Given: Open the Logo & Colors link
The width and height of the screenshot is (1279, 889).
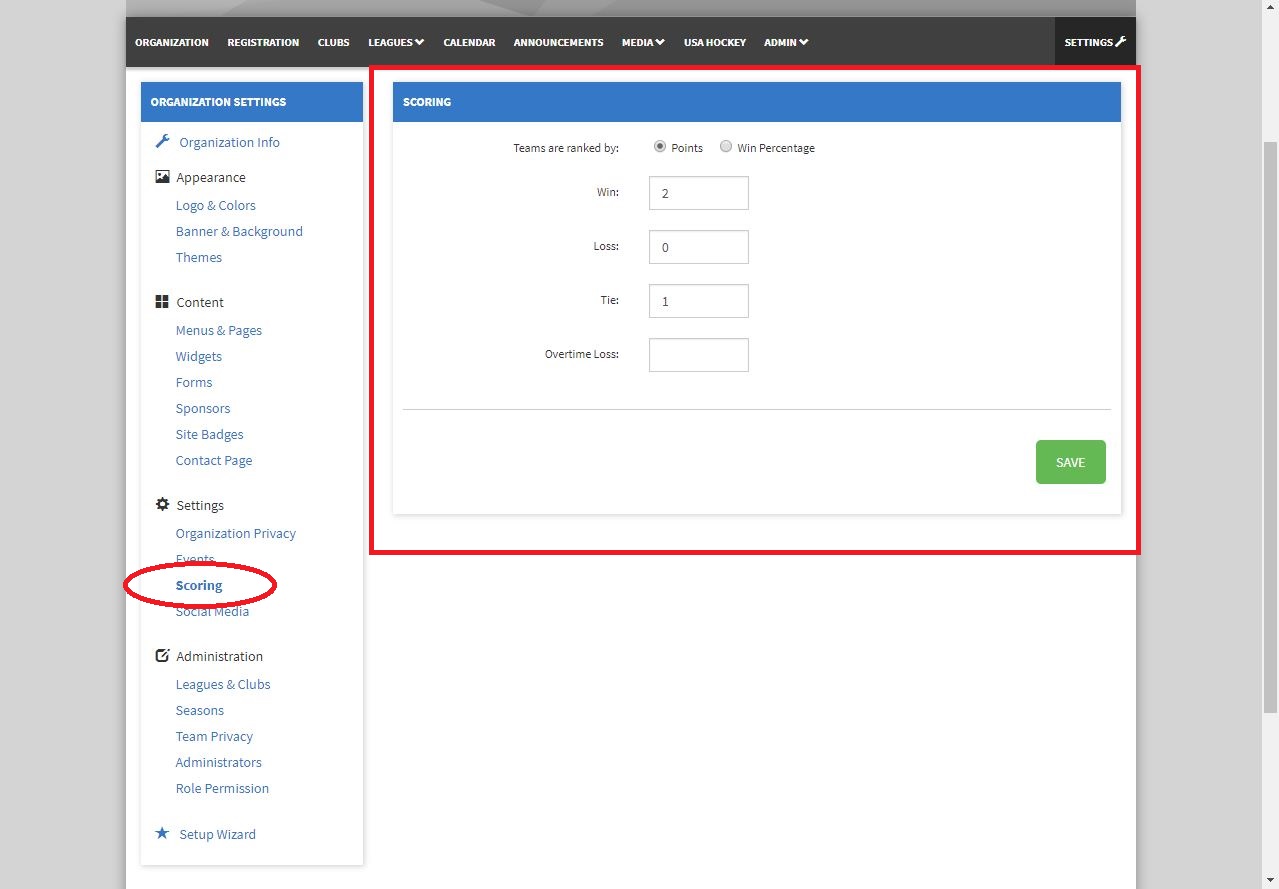Looking at the screenshot, I should click(x=216, y=205).
